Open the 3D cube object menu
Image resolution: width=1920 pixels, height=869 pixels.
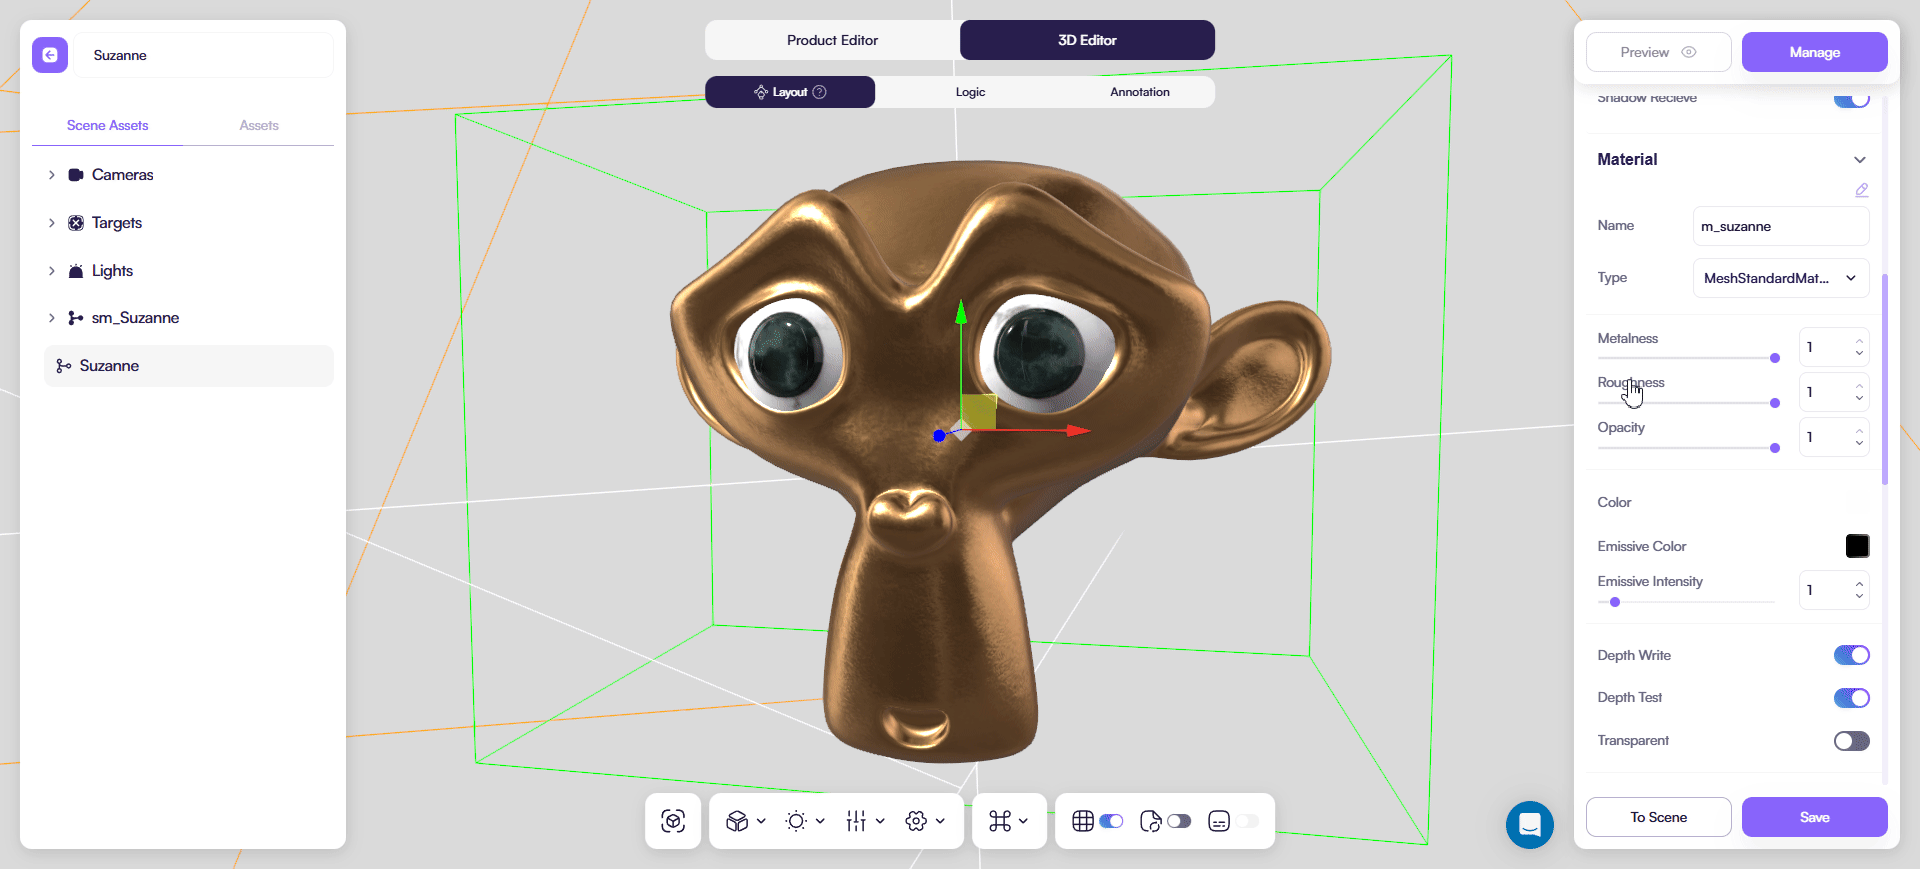click(745, 821)
